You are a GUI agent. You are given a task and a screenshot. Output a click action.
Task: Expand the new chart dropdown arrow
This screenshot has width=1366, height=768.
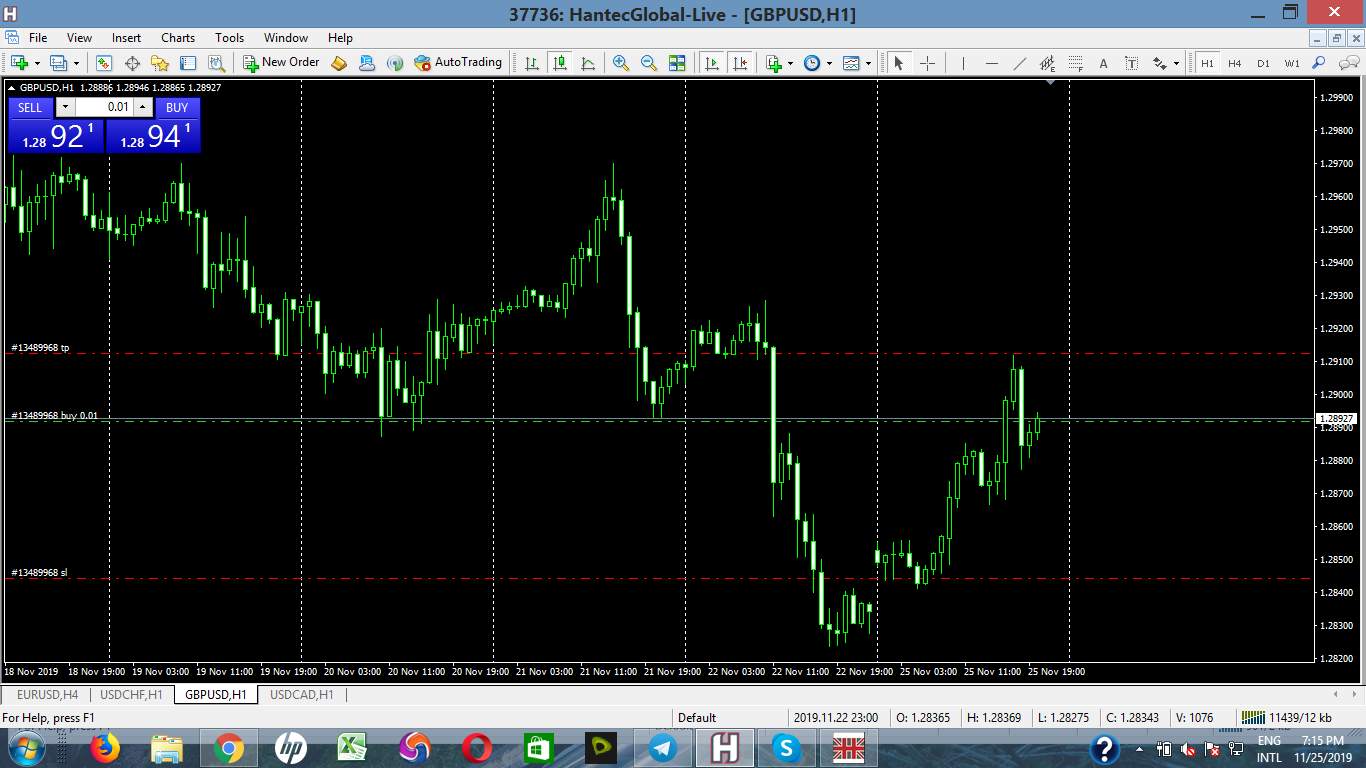(x=37, y=63)
